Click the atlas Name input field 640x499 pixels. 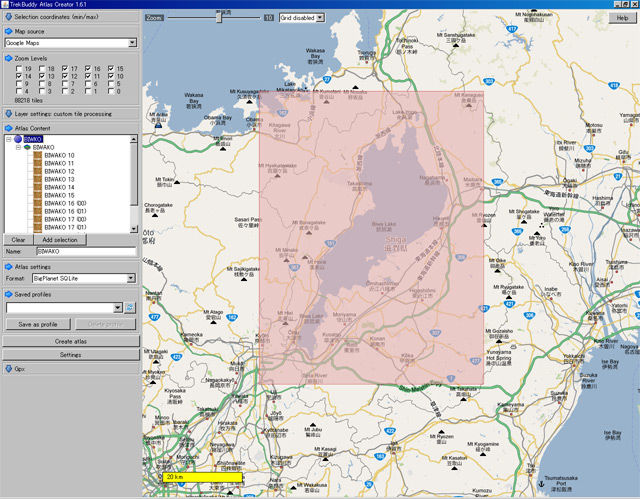pyautogui.click(x=86, y=251)
